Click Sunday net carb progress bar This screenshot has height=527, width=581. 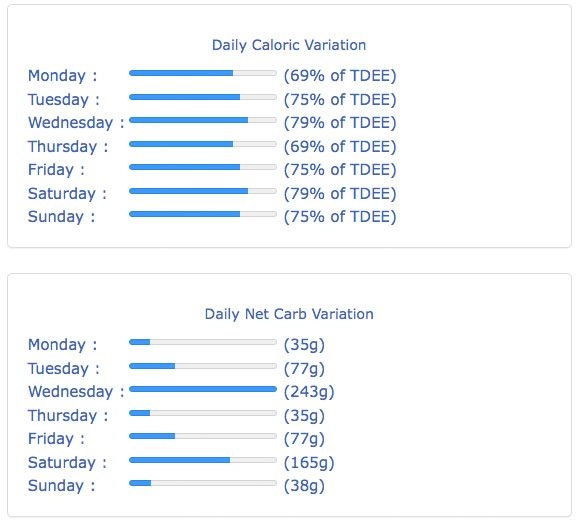[x=203, y=483]
